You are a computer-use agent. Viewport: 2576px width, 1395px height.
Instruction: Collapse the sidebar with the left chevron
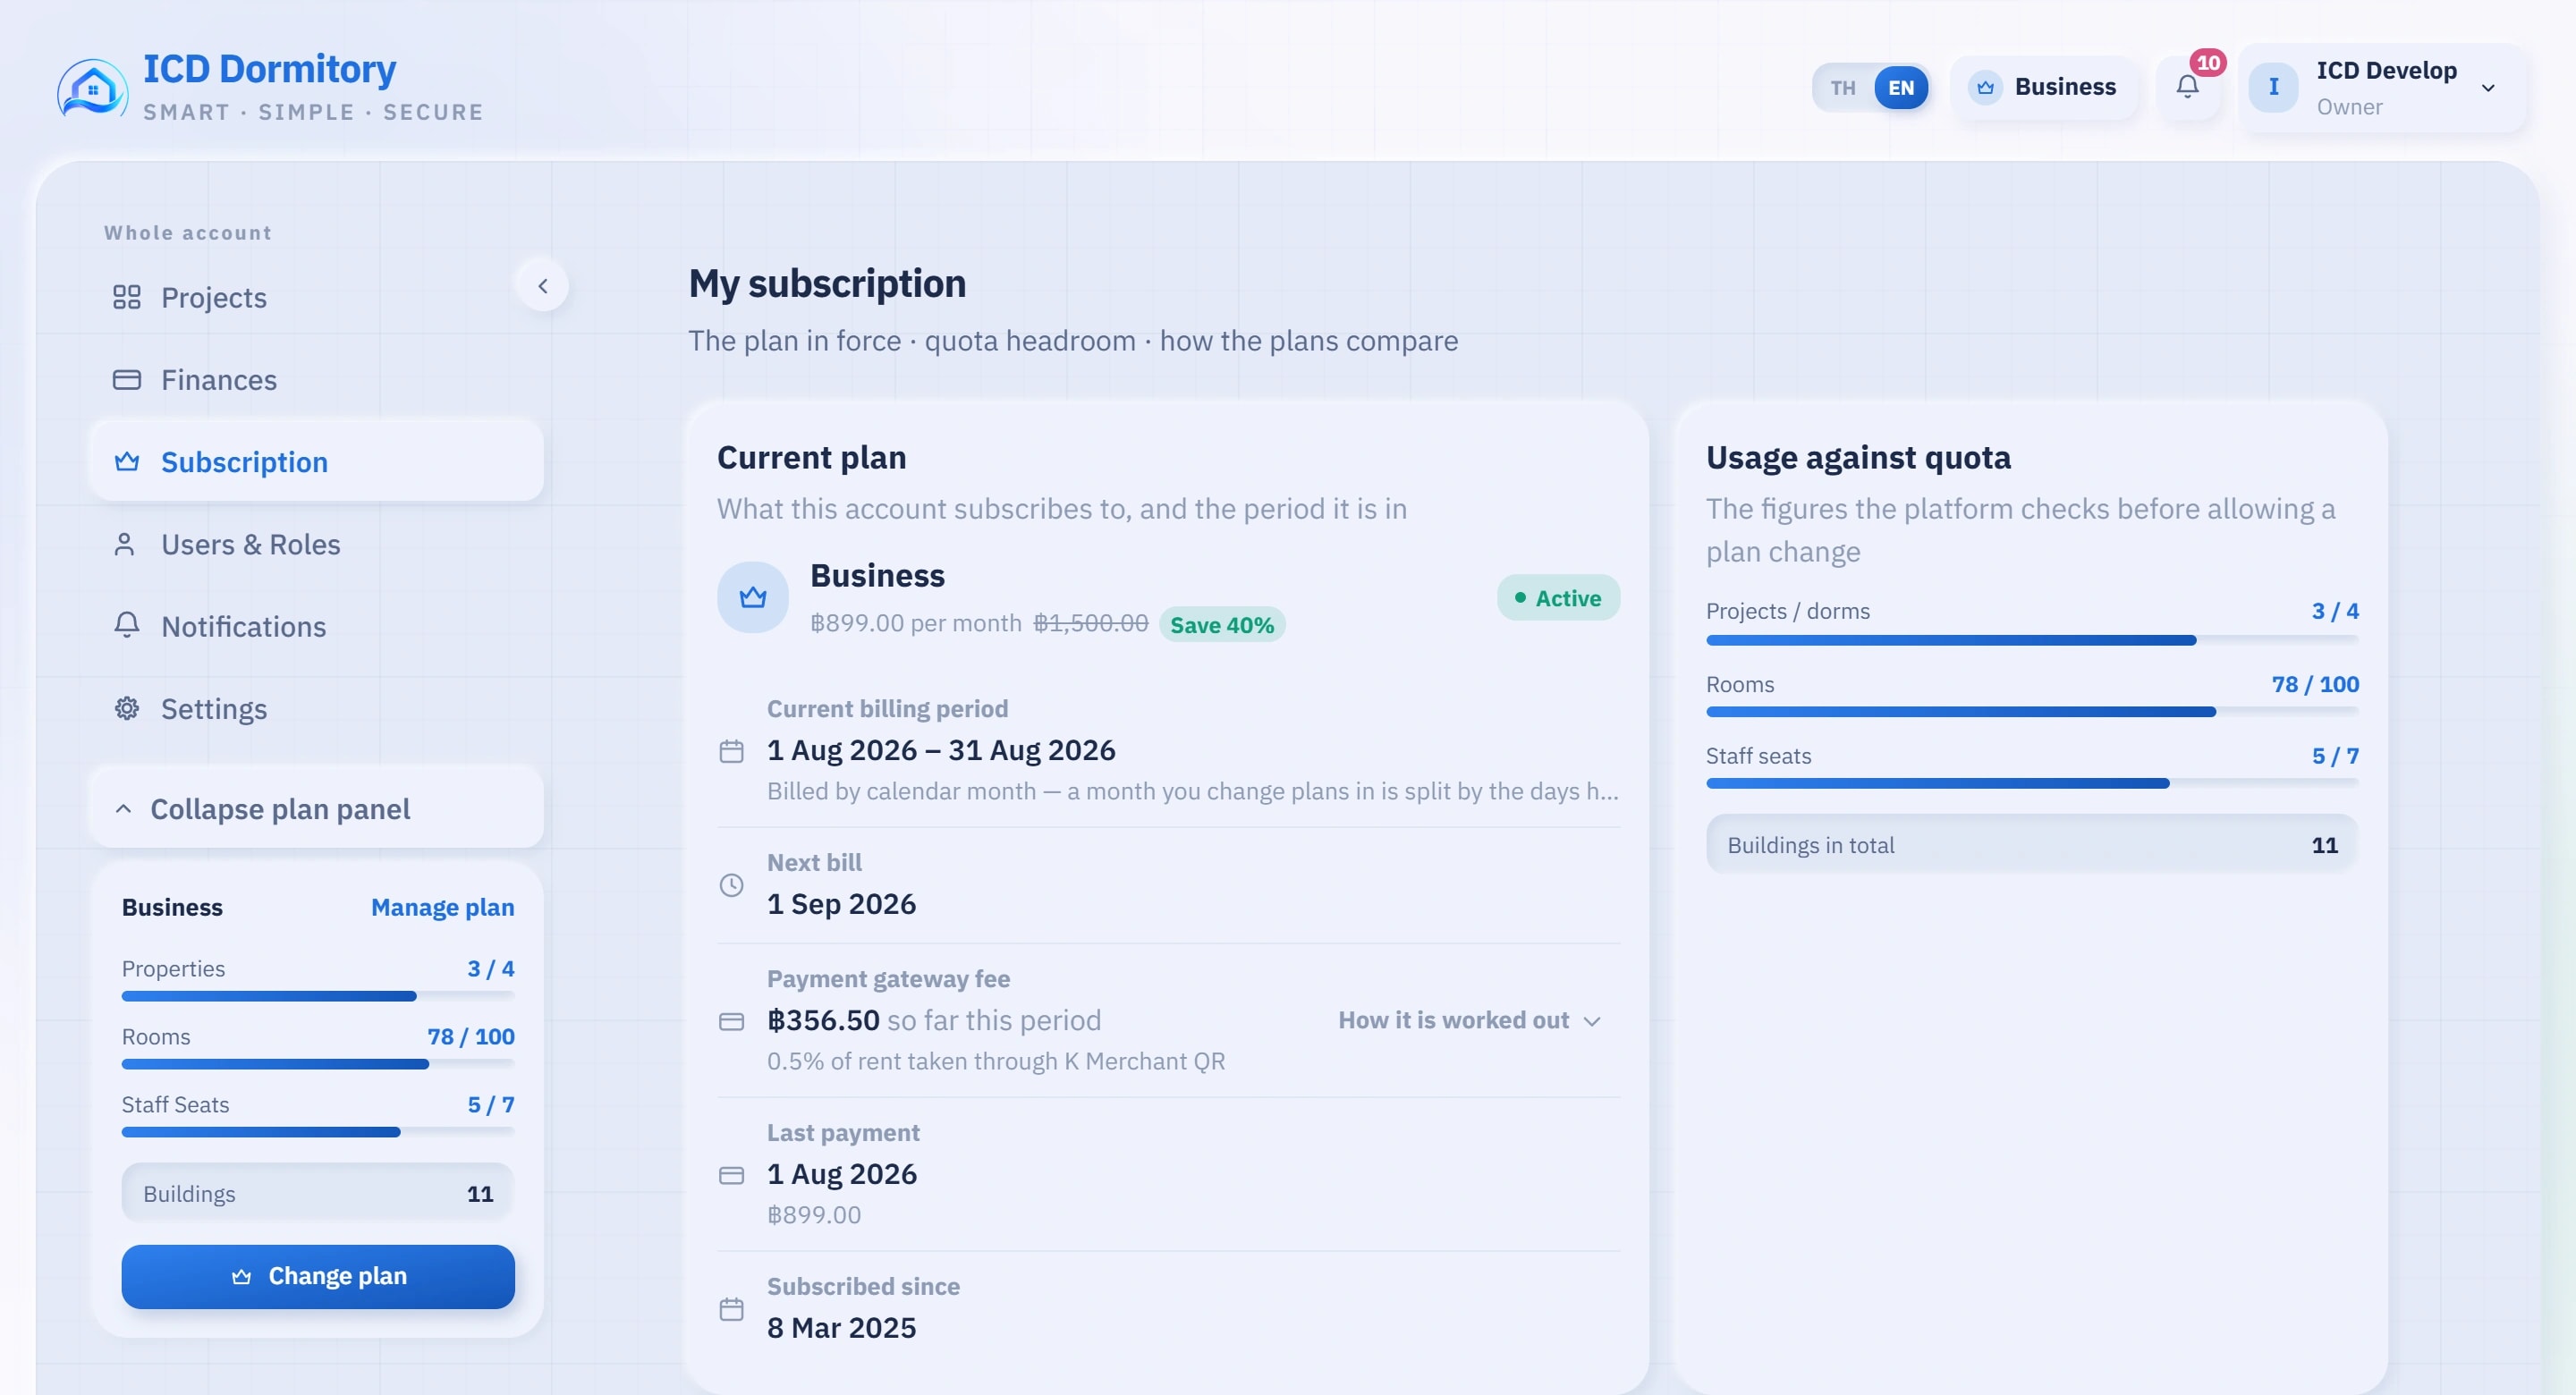point(543,286)
